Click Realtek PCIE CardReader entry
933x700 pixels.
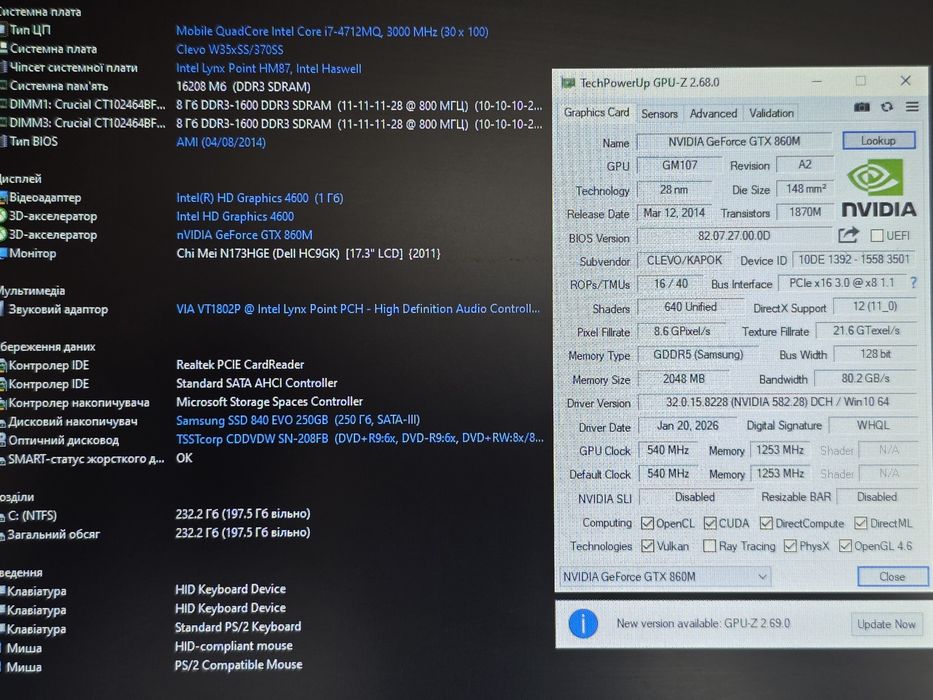240,364
